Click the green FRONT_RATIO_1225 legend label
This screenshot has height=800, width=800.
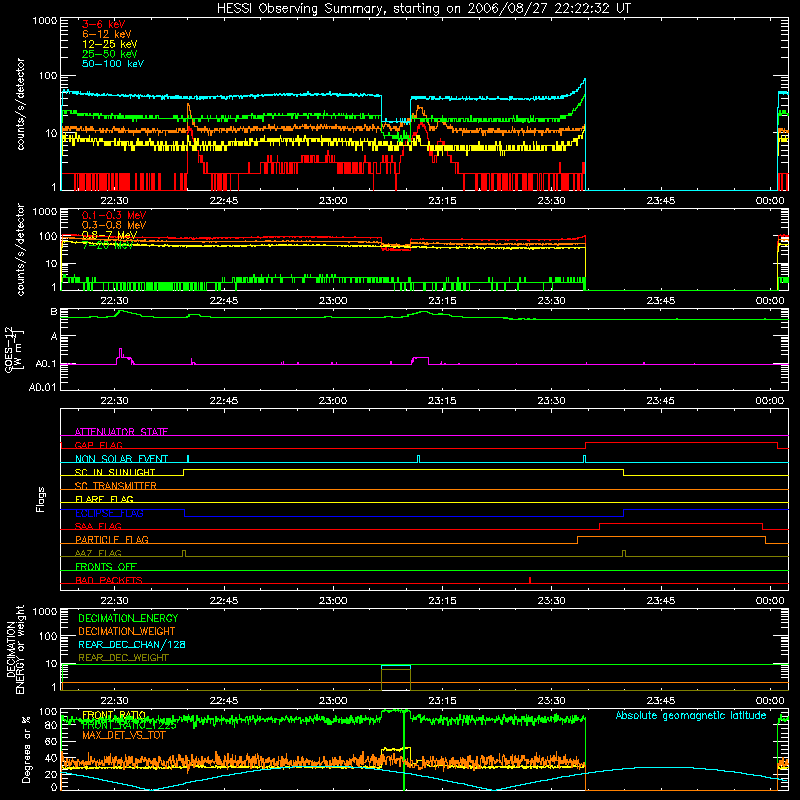(x=129, y=725)
